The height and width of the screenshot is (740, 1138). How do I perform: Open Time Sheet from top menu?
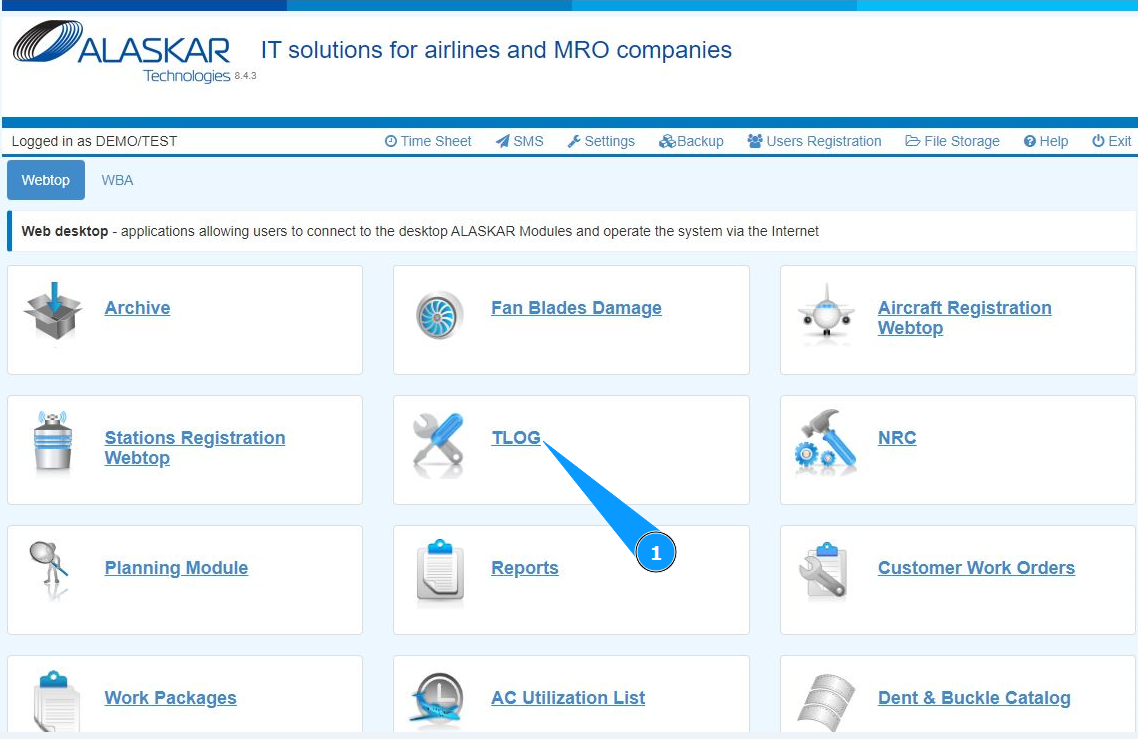pos(428,141)
